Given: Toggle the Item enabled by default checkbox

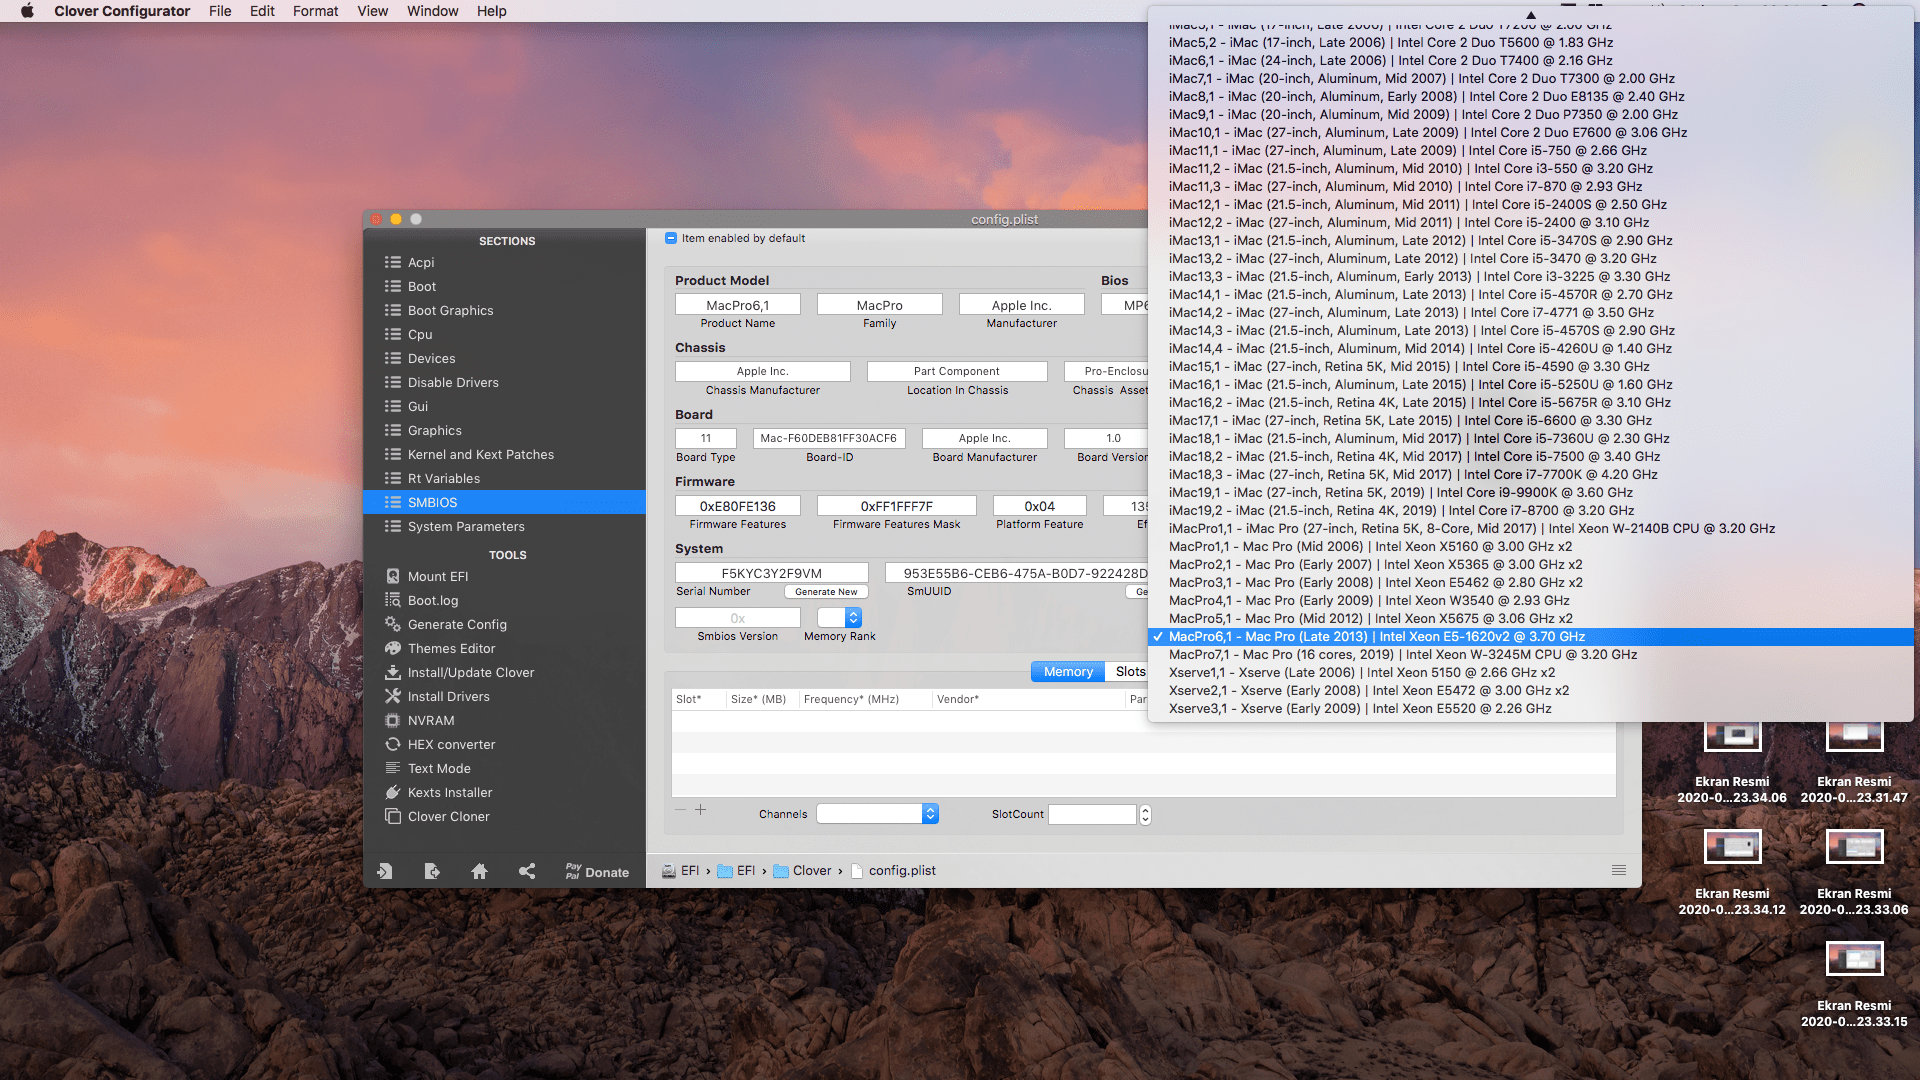Looking at the screenshot, I should (671, 238).
